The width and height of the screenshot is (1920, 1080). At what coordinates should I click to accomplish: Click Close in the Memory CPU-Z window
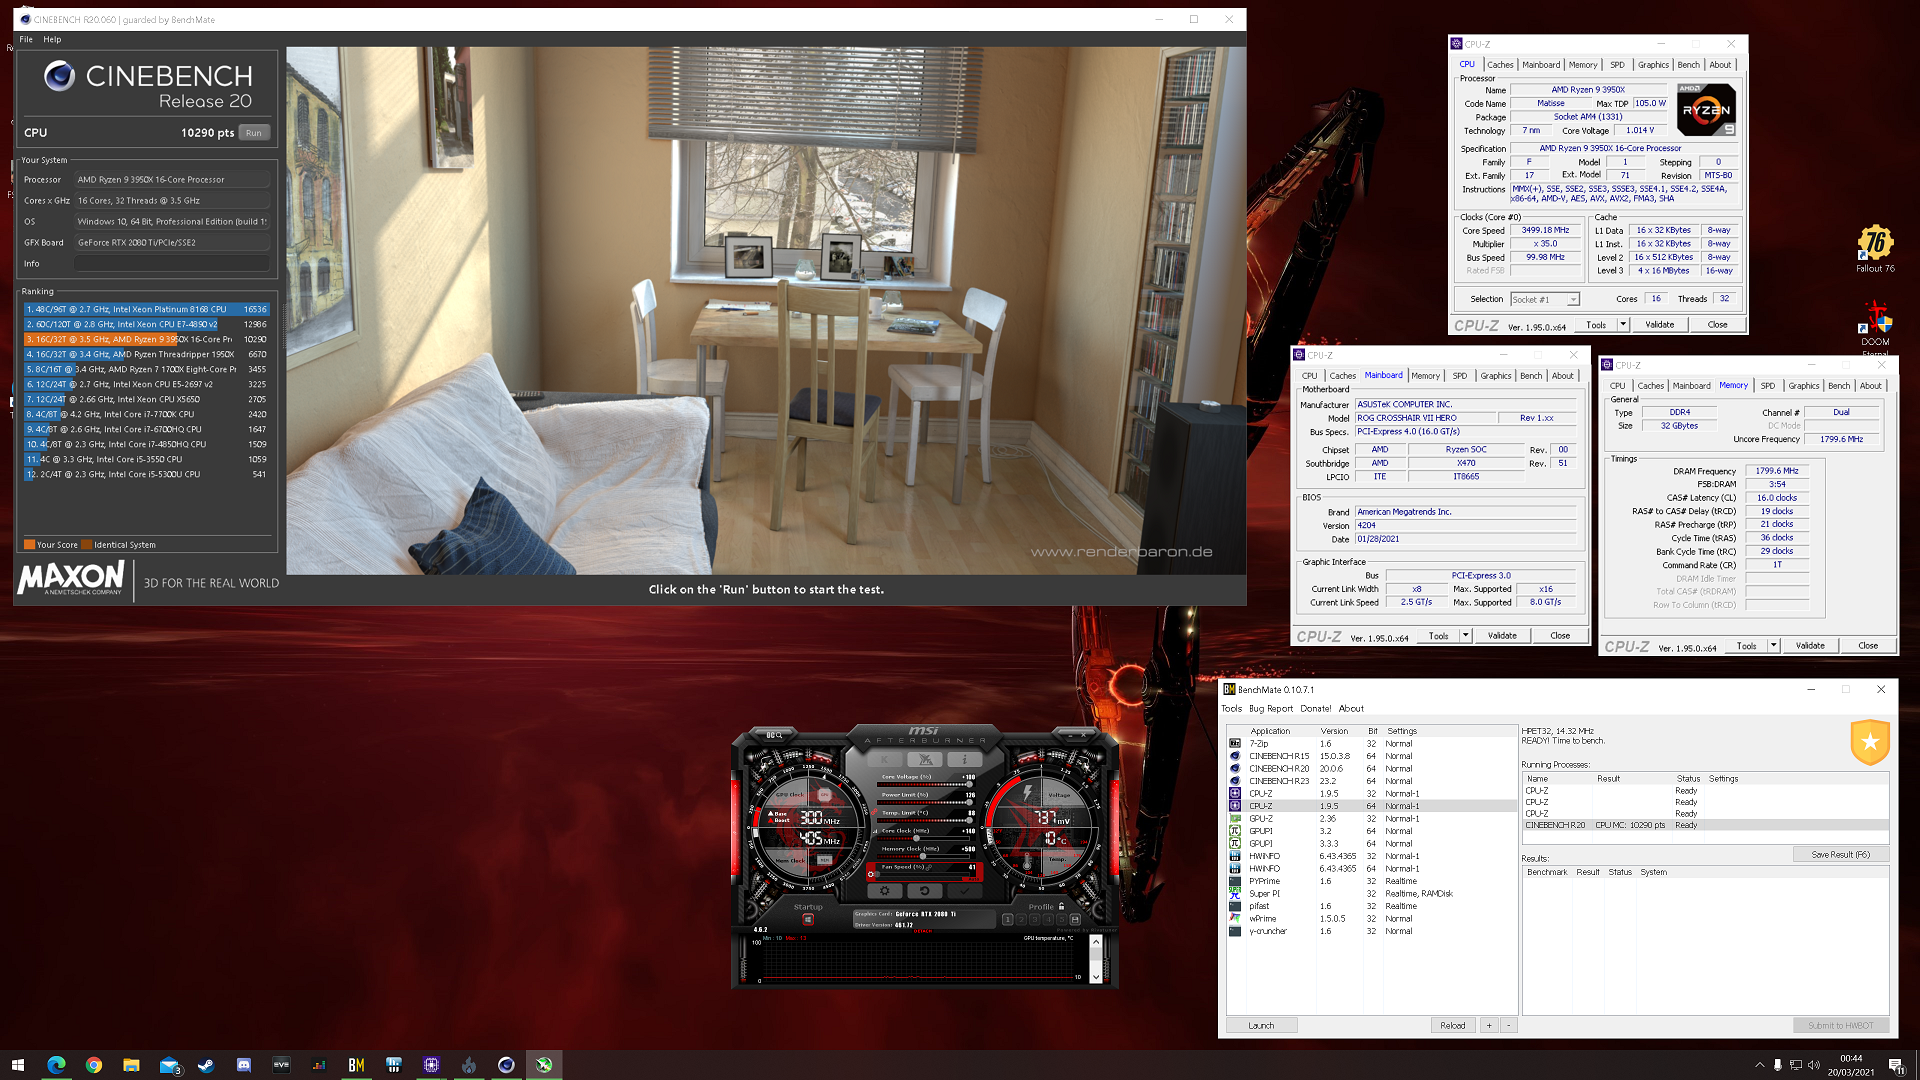coord(1867,646)
